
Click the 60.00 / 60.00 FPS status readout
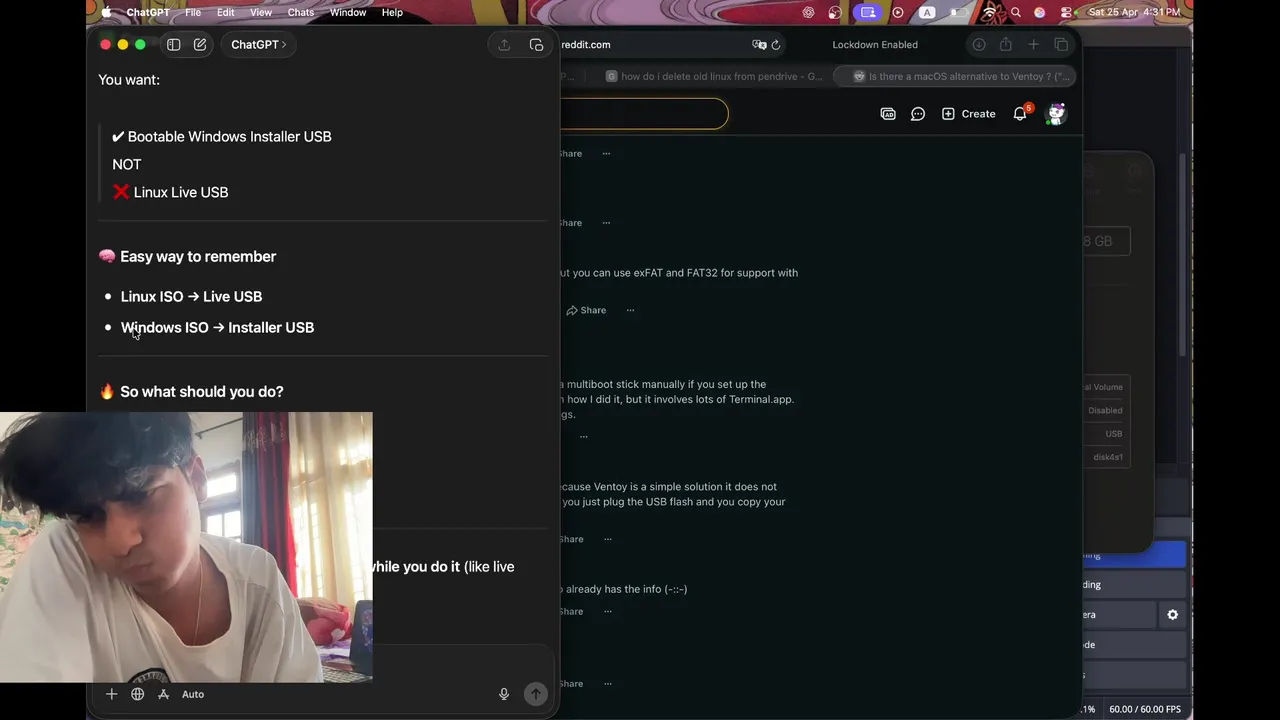[1144, 709]
